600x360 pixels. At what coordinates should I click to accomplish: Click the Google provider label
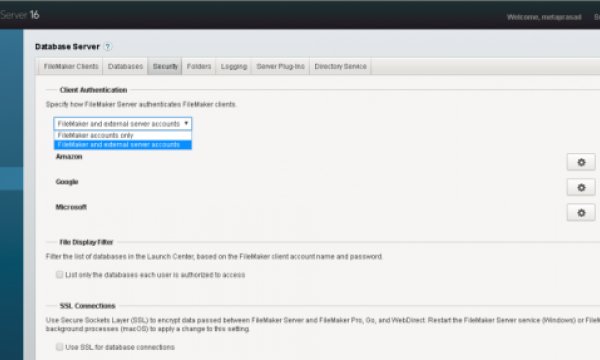(x=67, y=182)
